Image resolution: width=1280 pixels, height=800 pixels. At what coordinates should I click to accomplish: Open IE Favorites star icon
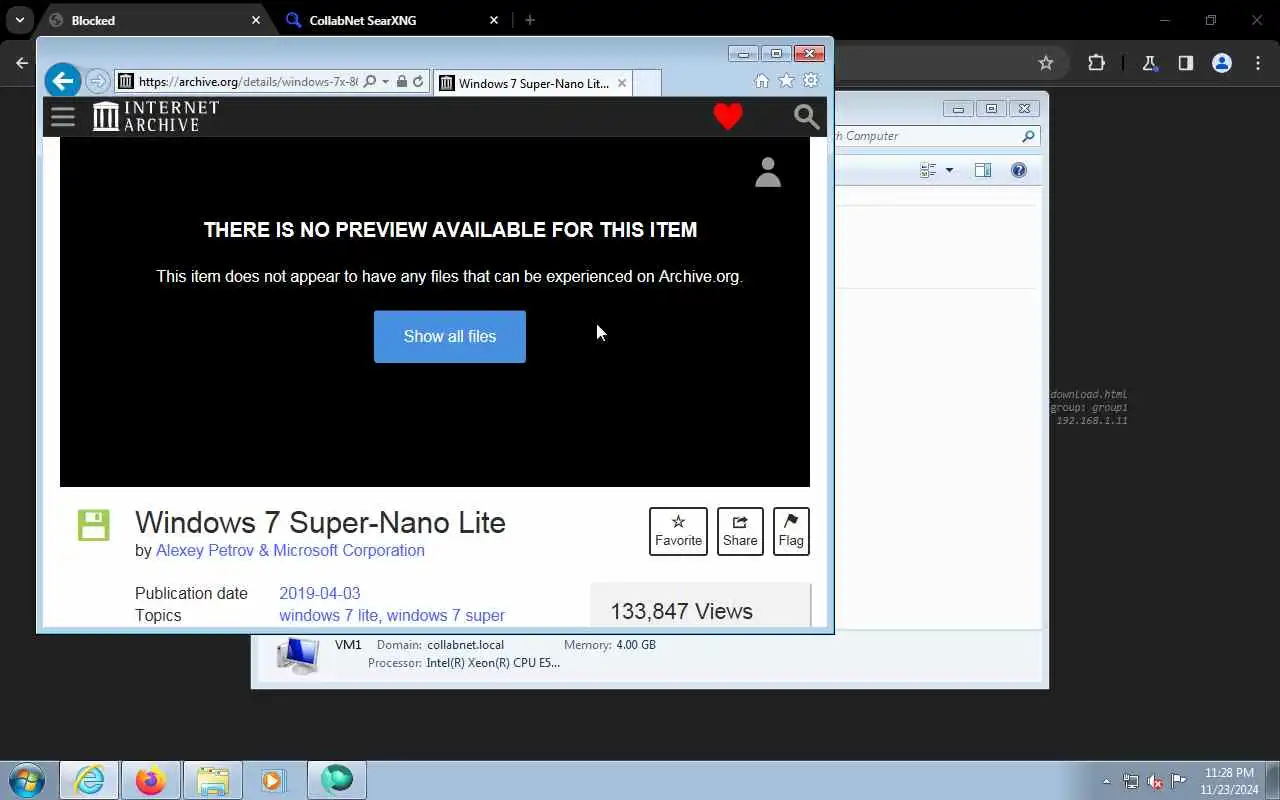coord(786,81)
